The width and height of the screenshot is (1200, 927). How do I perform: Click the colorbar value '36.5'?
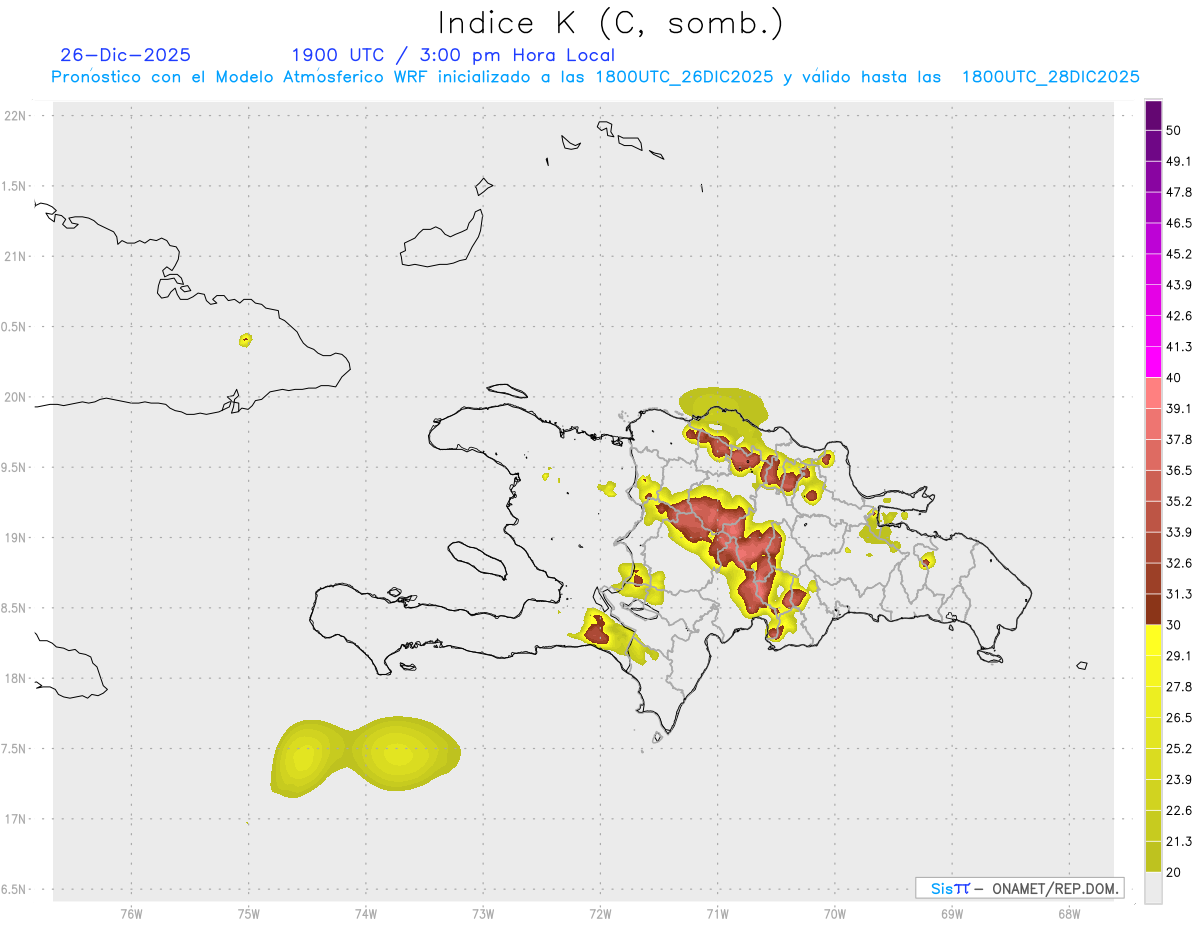point(1179,470)
